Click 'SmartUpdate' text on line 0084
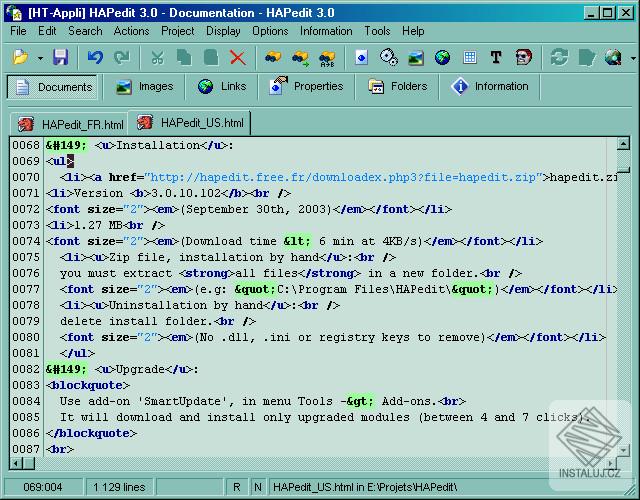 pos(183,401)
